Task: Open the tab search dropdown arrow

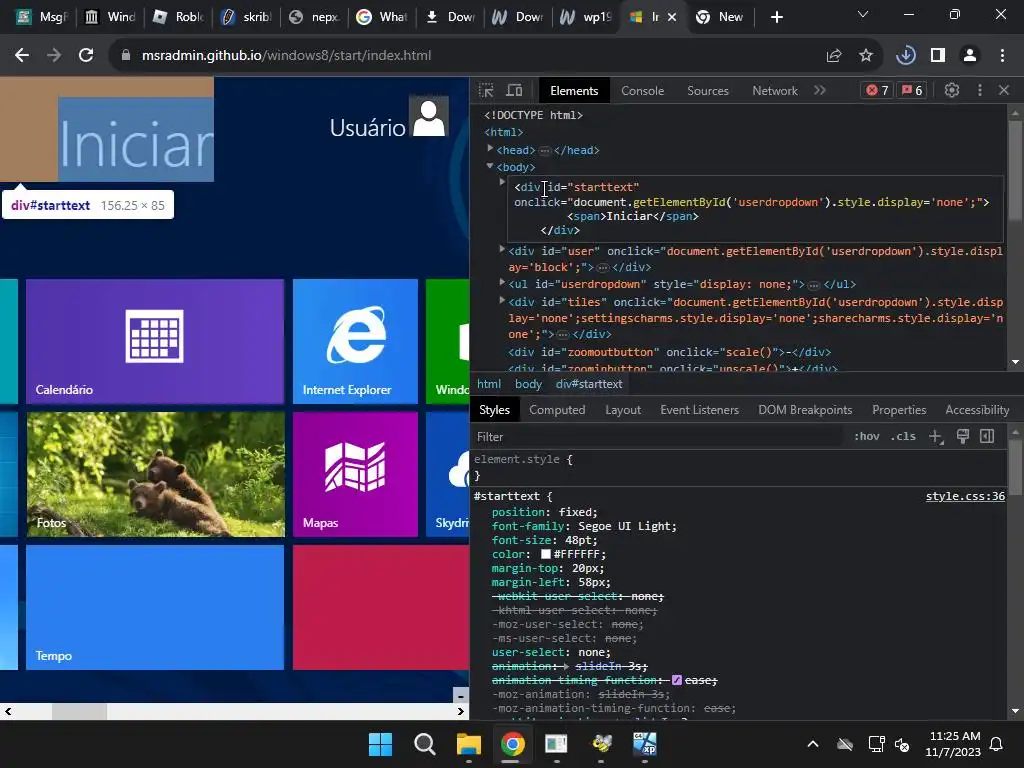Action: click(x=863, y=14)
